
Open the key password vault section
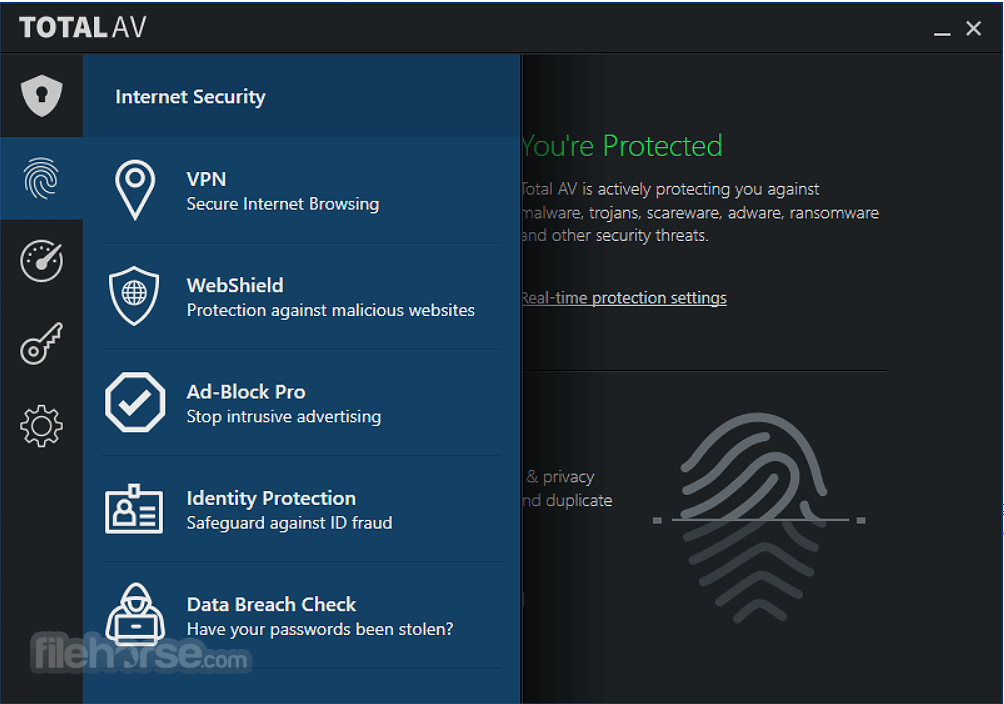tap(42, 343)
